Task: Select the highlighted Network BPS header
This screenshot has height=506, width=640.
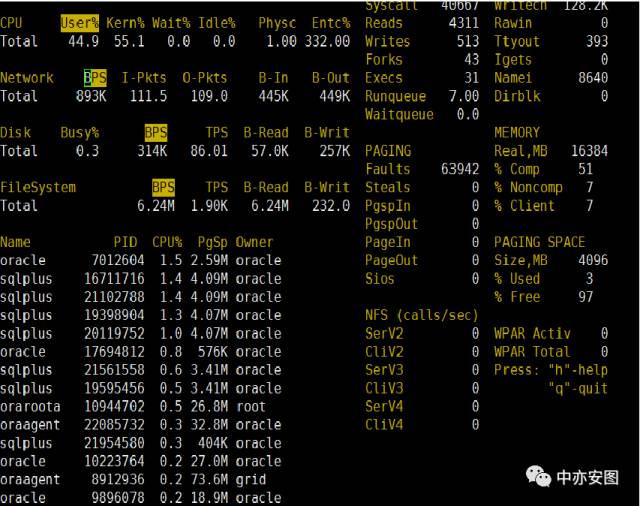Action: point(95,78)
